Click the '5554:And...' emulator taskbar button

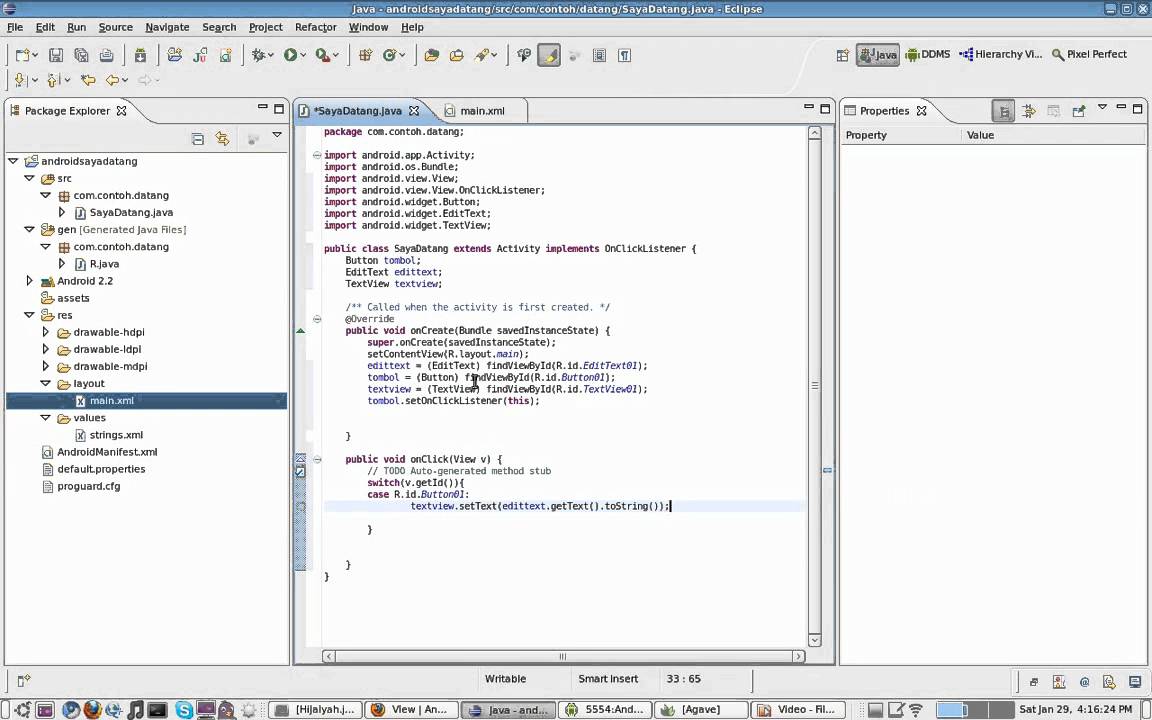click(605, 710)
